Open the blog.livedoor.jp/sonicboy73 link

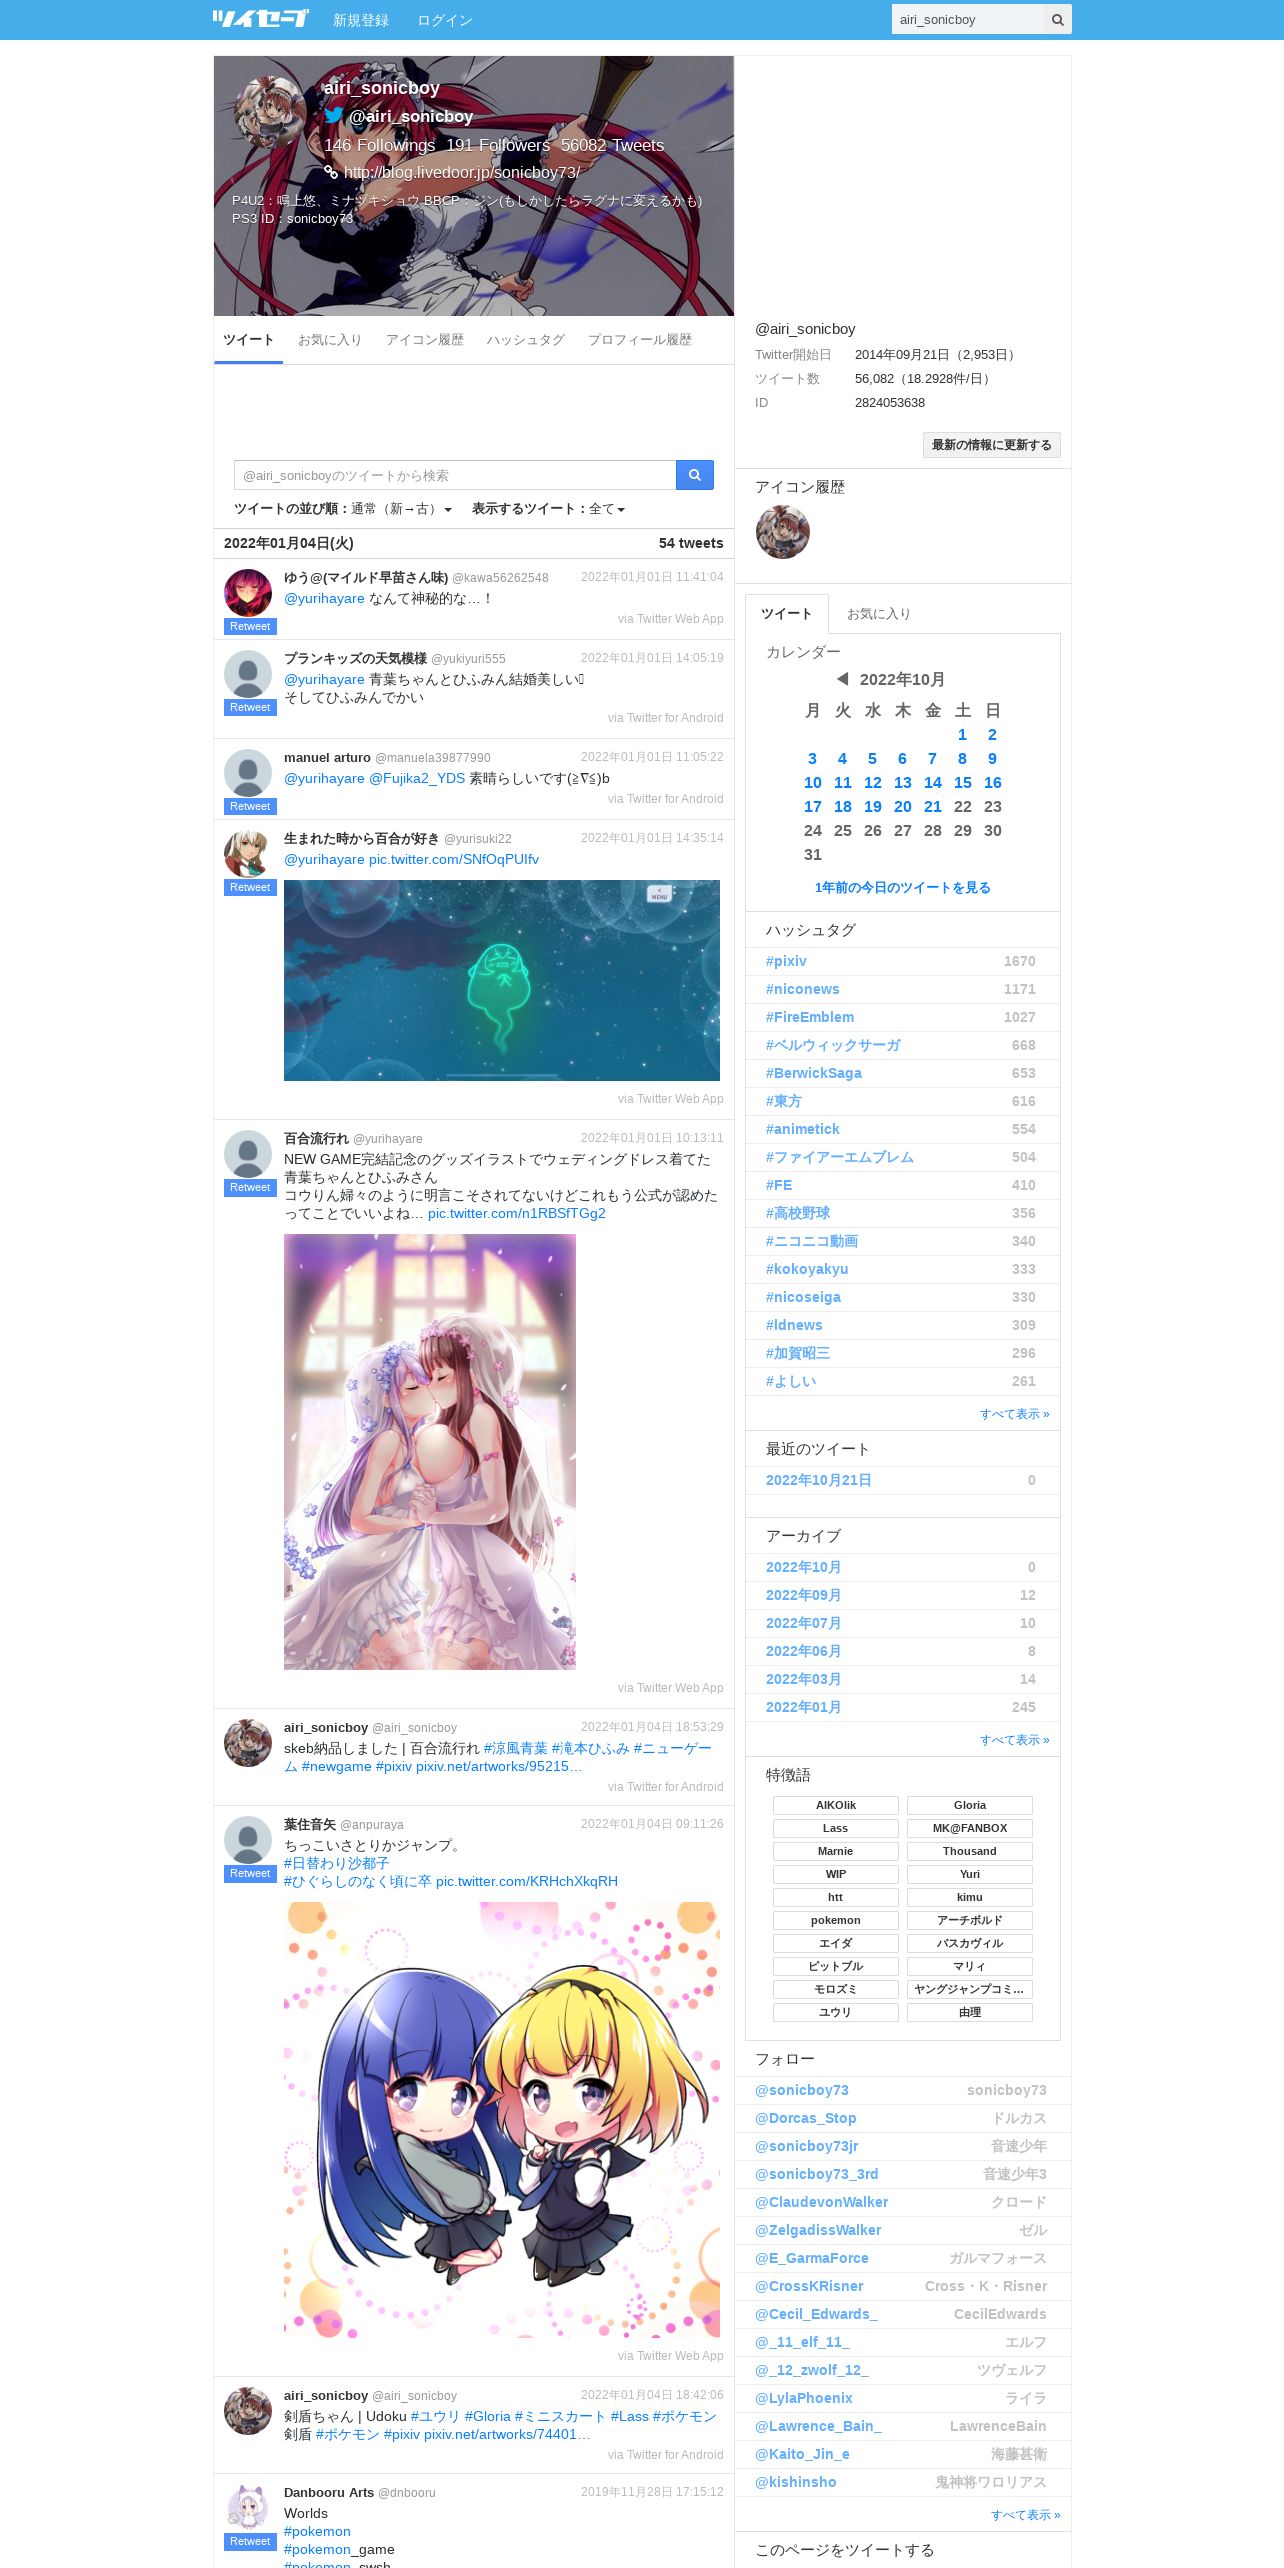pos(462,172)
